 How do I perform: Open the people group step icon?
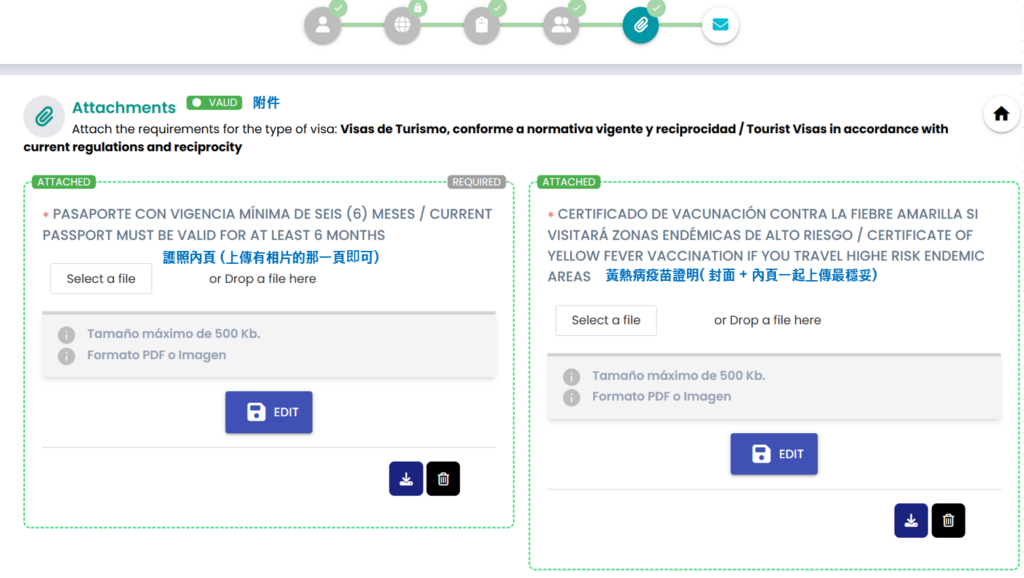pos(561,26)
